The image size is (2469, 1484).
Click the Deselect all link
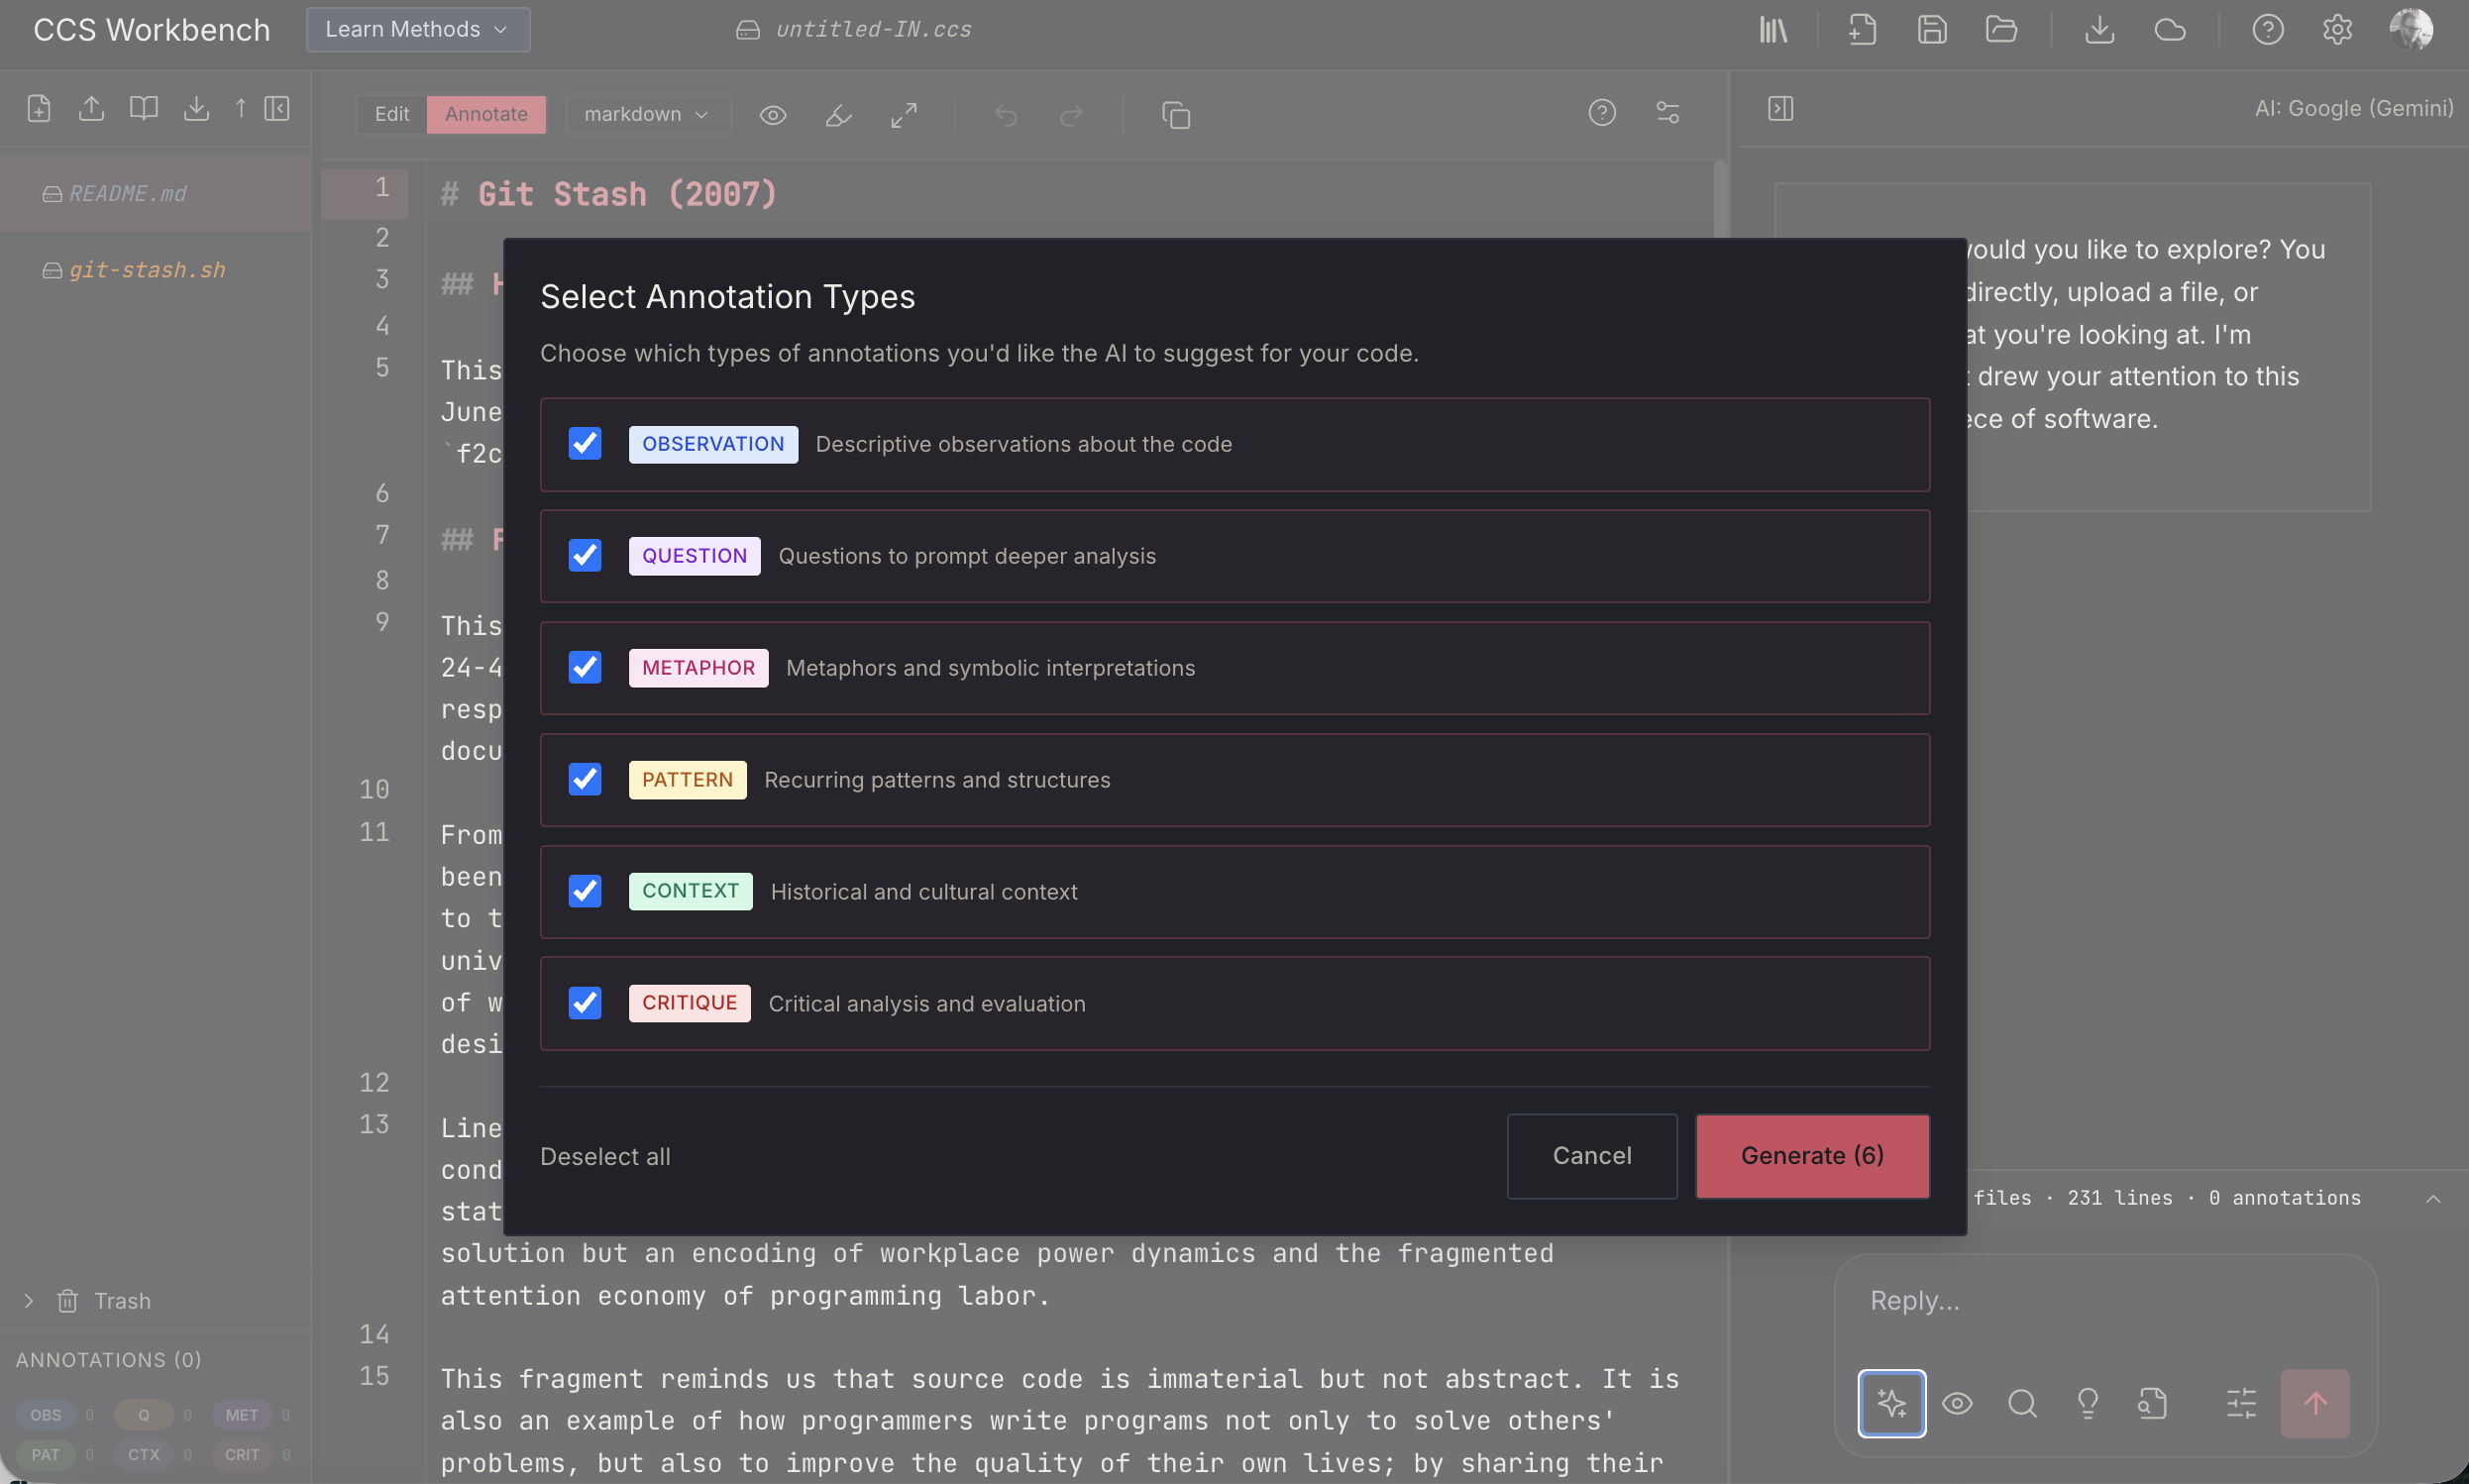(x=605, y=1156)
